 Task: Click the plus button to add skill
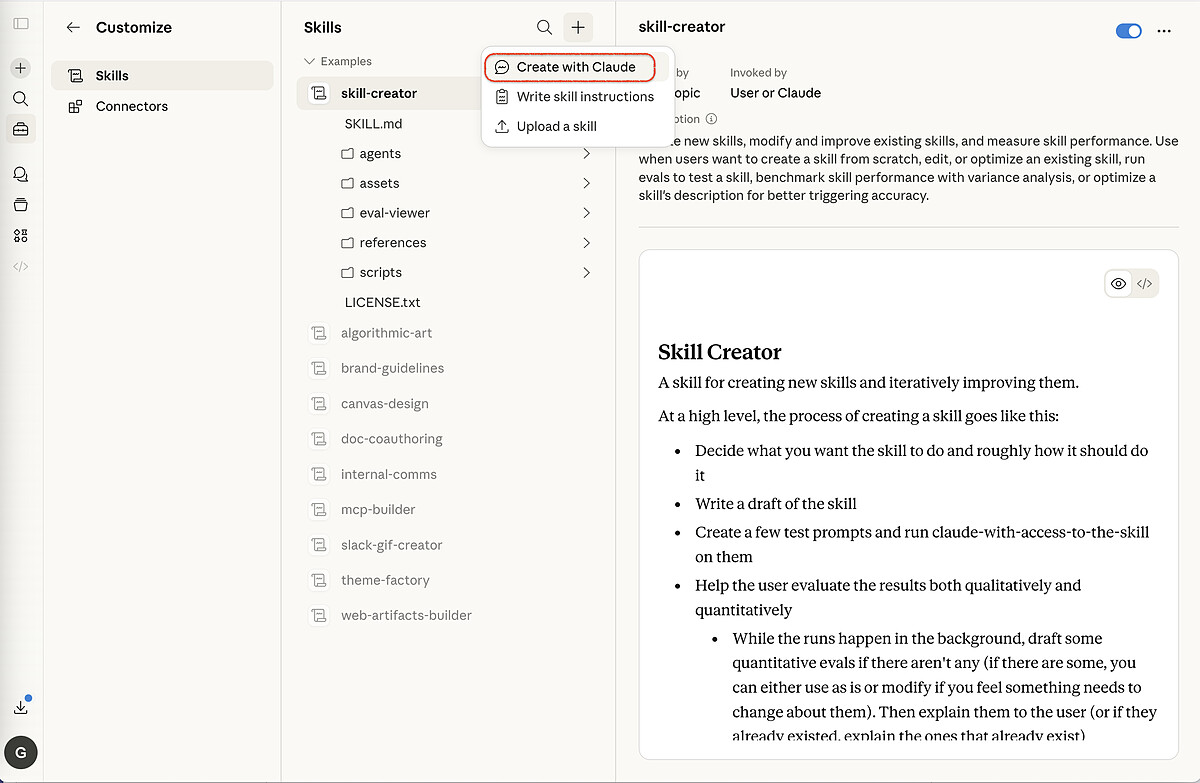click(x=578, y=28)
